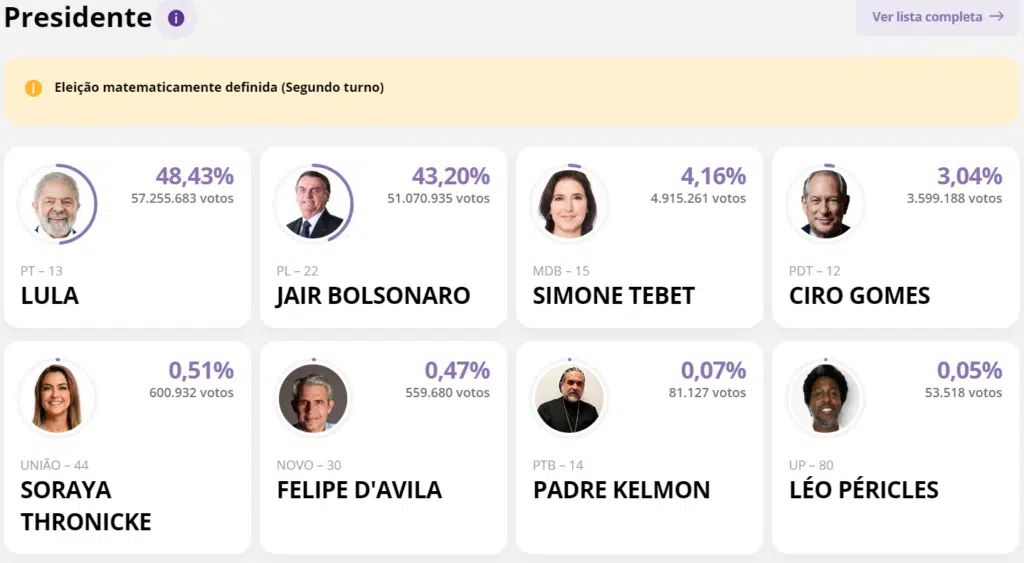Select Jair Bolsonaro's candidate photo

(x=312, y=204)
